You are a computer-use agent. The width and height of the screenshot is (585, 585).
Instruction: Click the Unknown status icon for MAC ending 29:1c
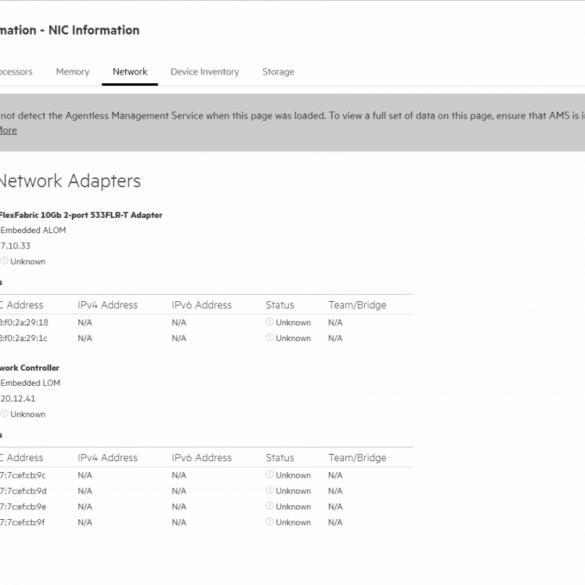point(269,337)
